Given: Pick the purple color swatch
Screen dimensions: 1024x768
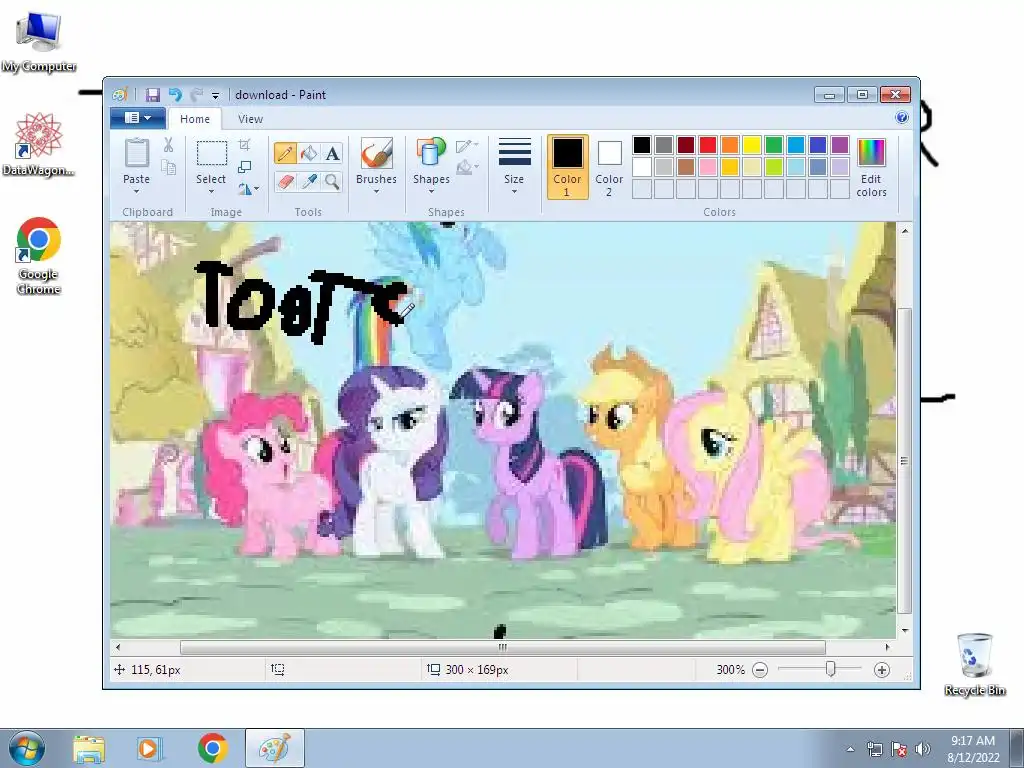Looking at the screenshot, I should 840,145.
